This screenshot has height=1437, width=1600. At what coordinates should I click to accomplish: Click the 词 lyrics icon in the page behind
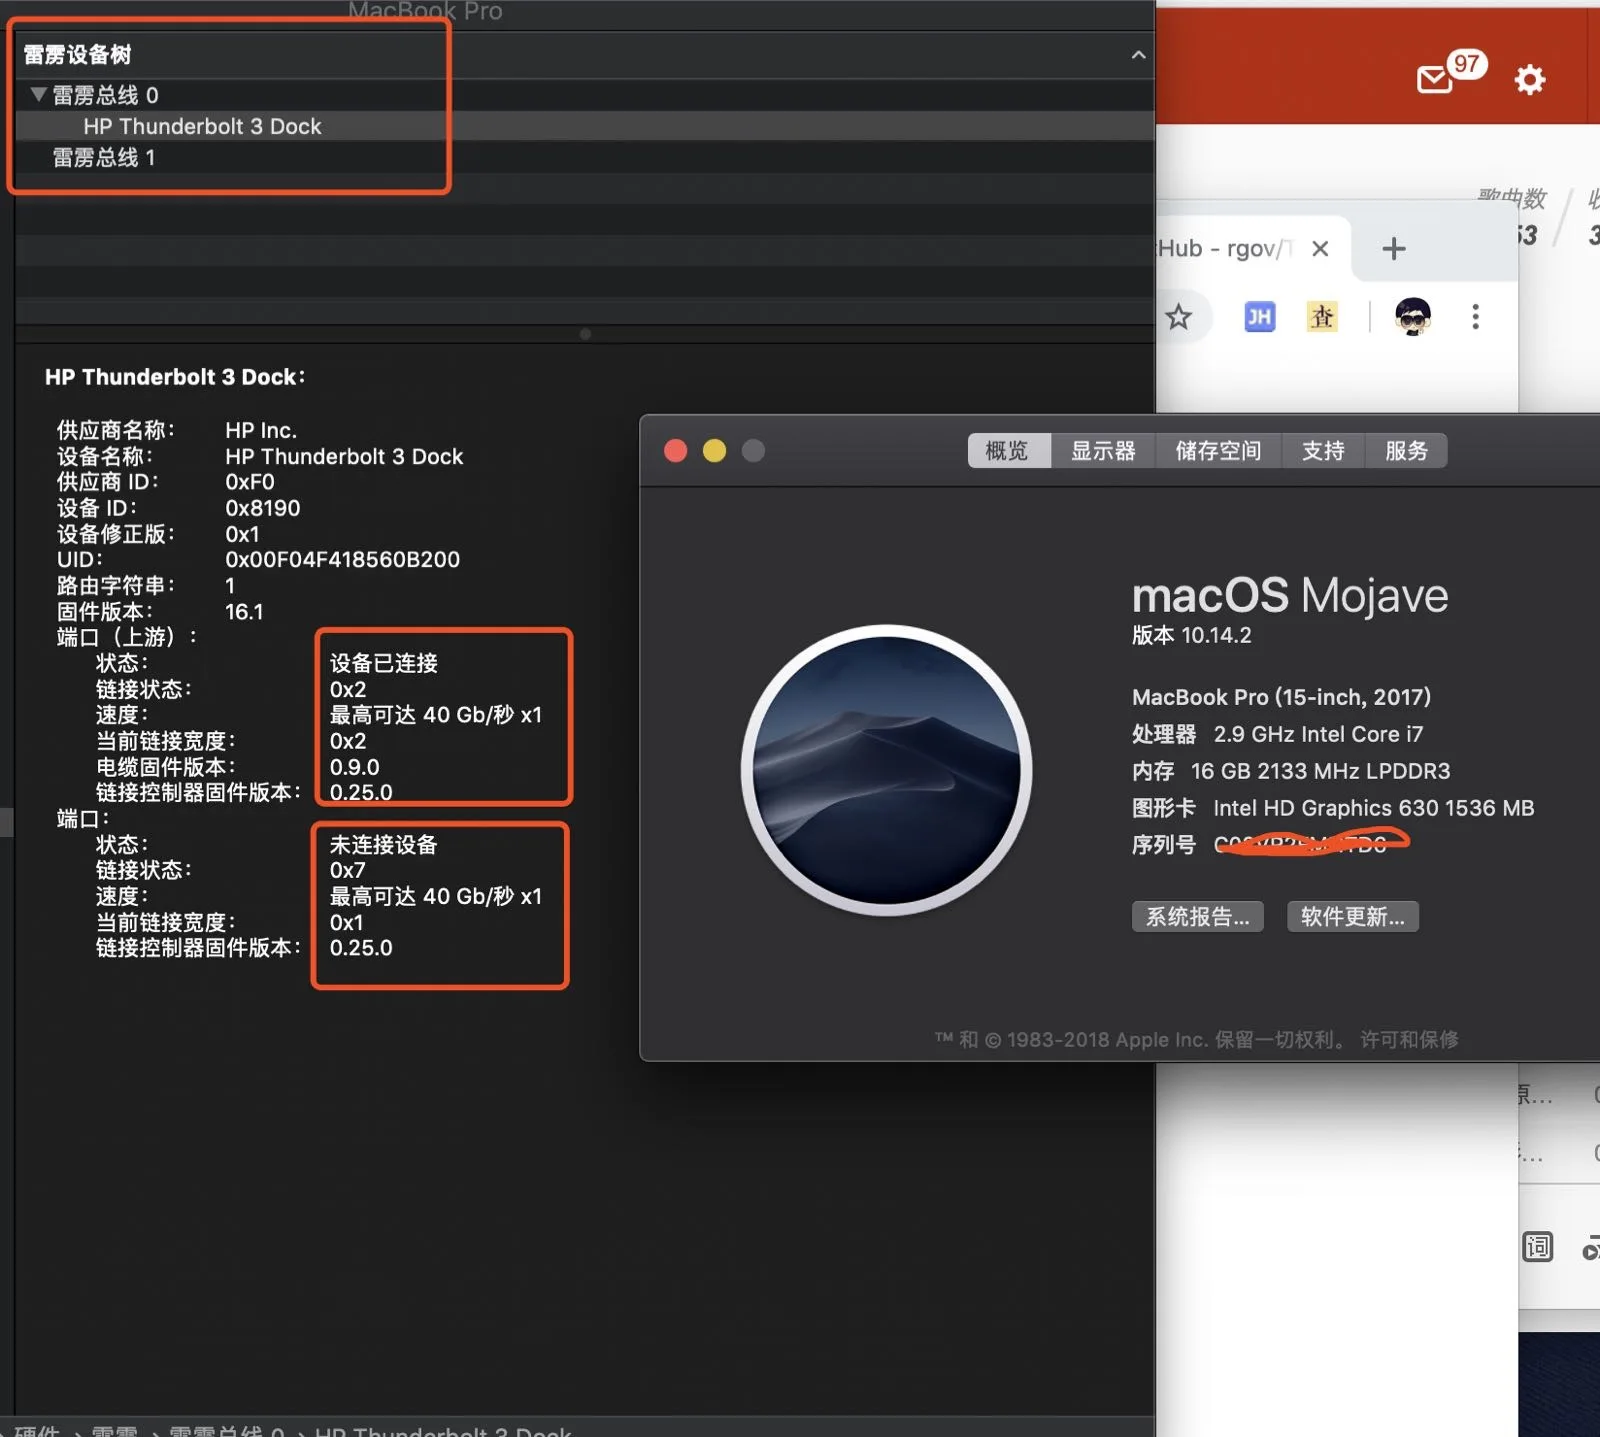(x=1537, y=1247)
